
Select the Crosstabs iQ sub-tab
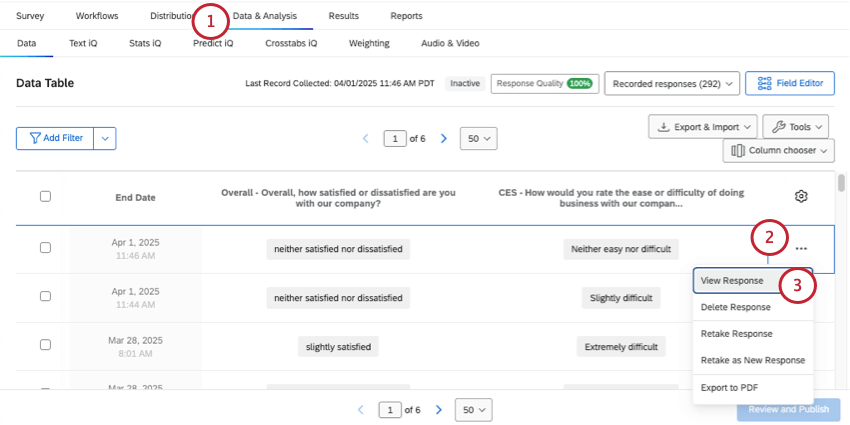291,43
